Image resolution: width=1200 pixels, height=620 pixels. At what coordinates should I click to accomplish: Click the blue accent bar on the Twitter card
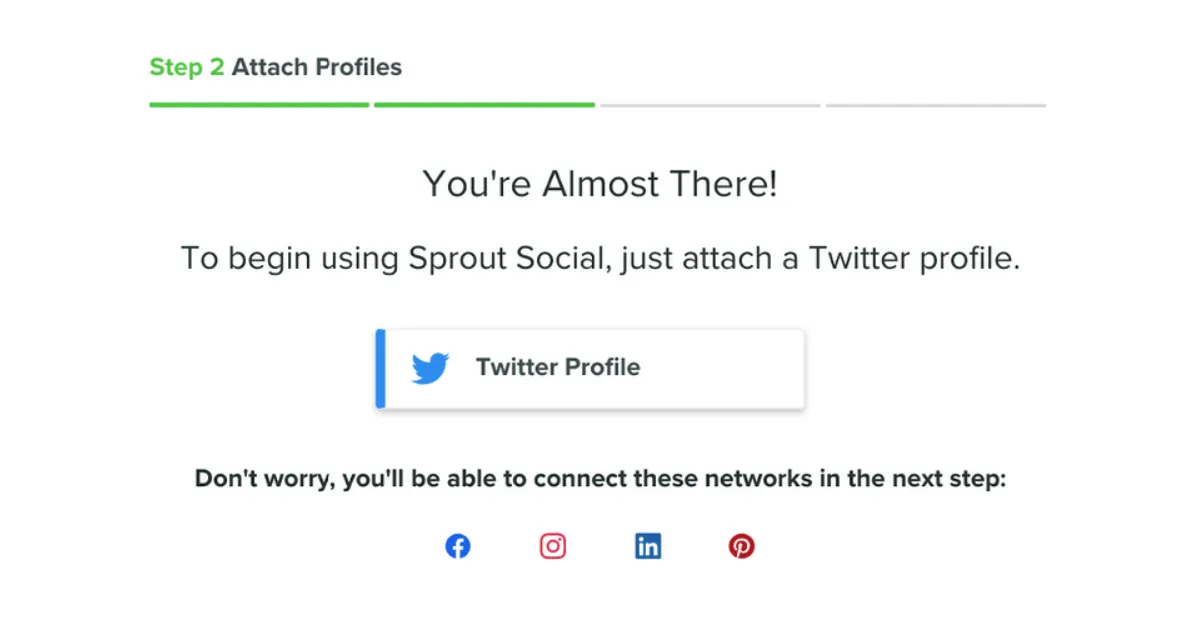[381, 368]
